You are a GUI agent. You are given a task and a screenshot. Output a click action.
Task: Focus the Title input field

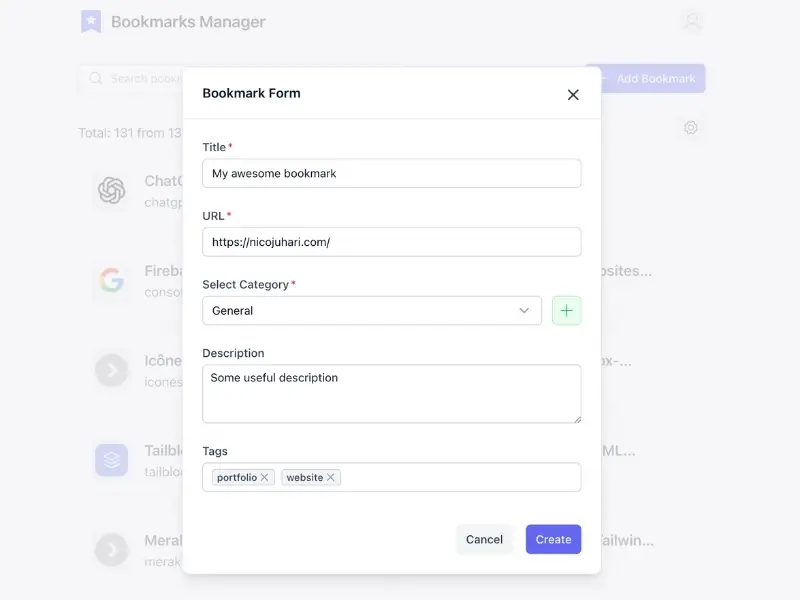[391, 173]
